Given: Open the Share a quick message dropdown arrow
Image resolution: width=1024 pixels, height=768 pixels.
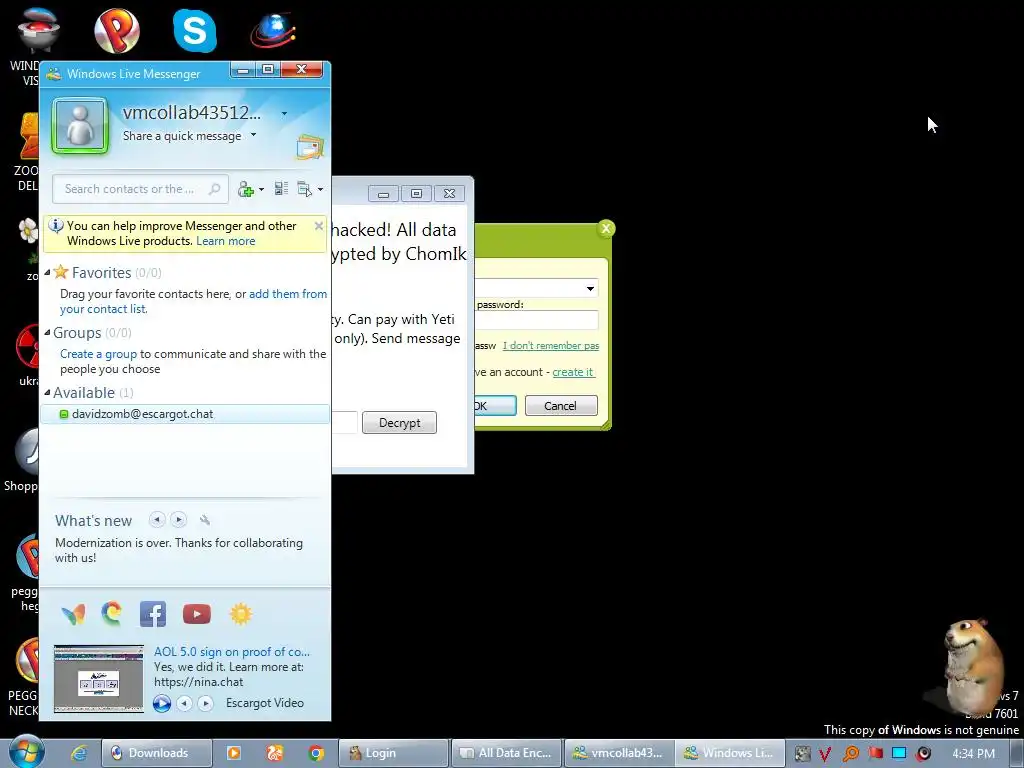Looking at the screenshot, I should click(x=253, y=135).
